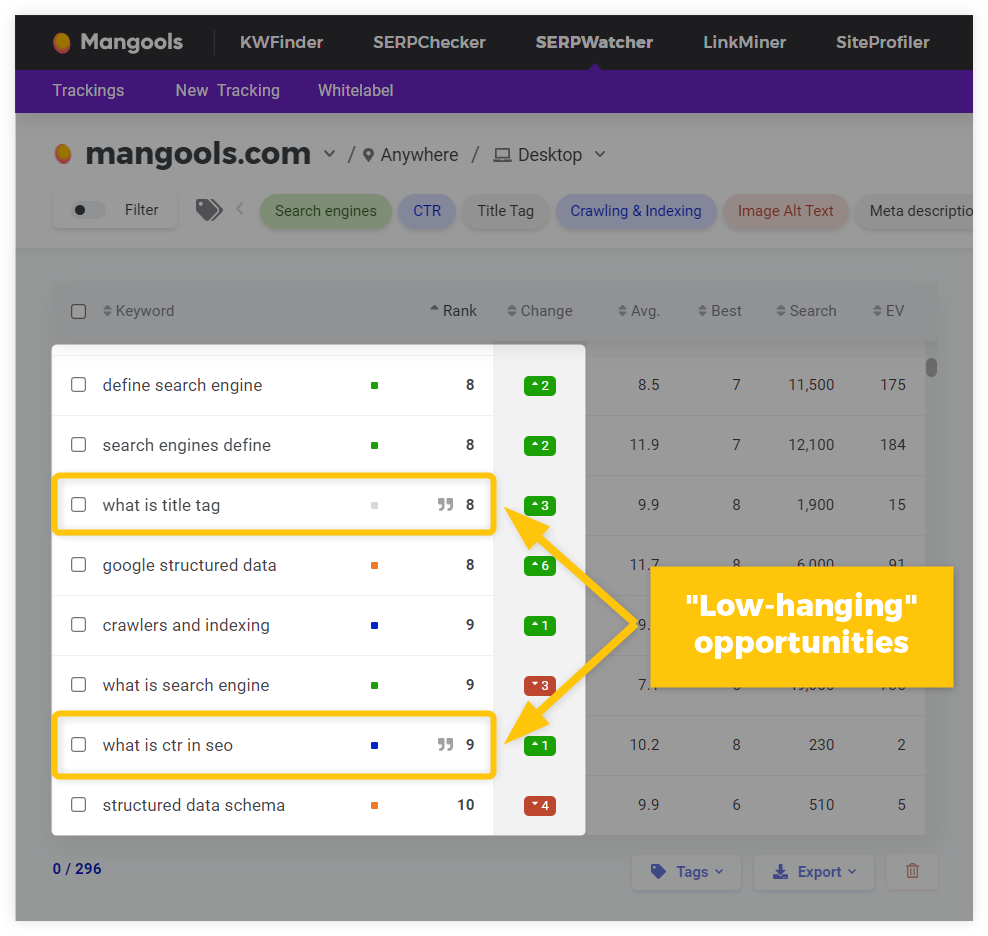988x936 pixels.
Task: Open the KWFinder tool tab
Action: pos(281,42)
